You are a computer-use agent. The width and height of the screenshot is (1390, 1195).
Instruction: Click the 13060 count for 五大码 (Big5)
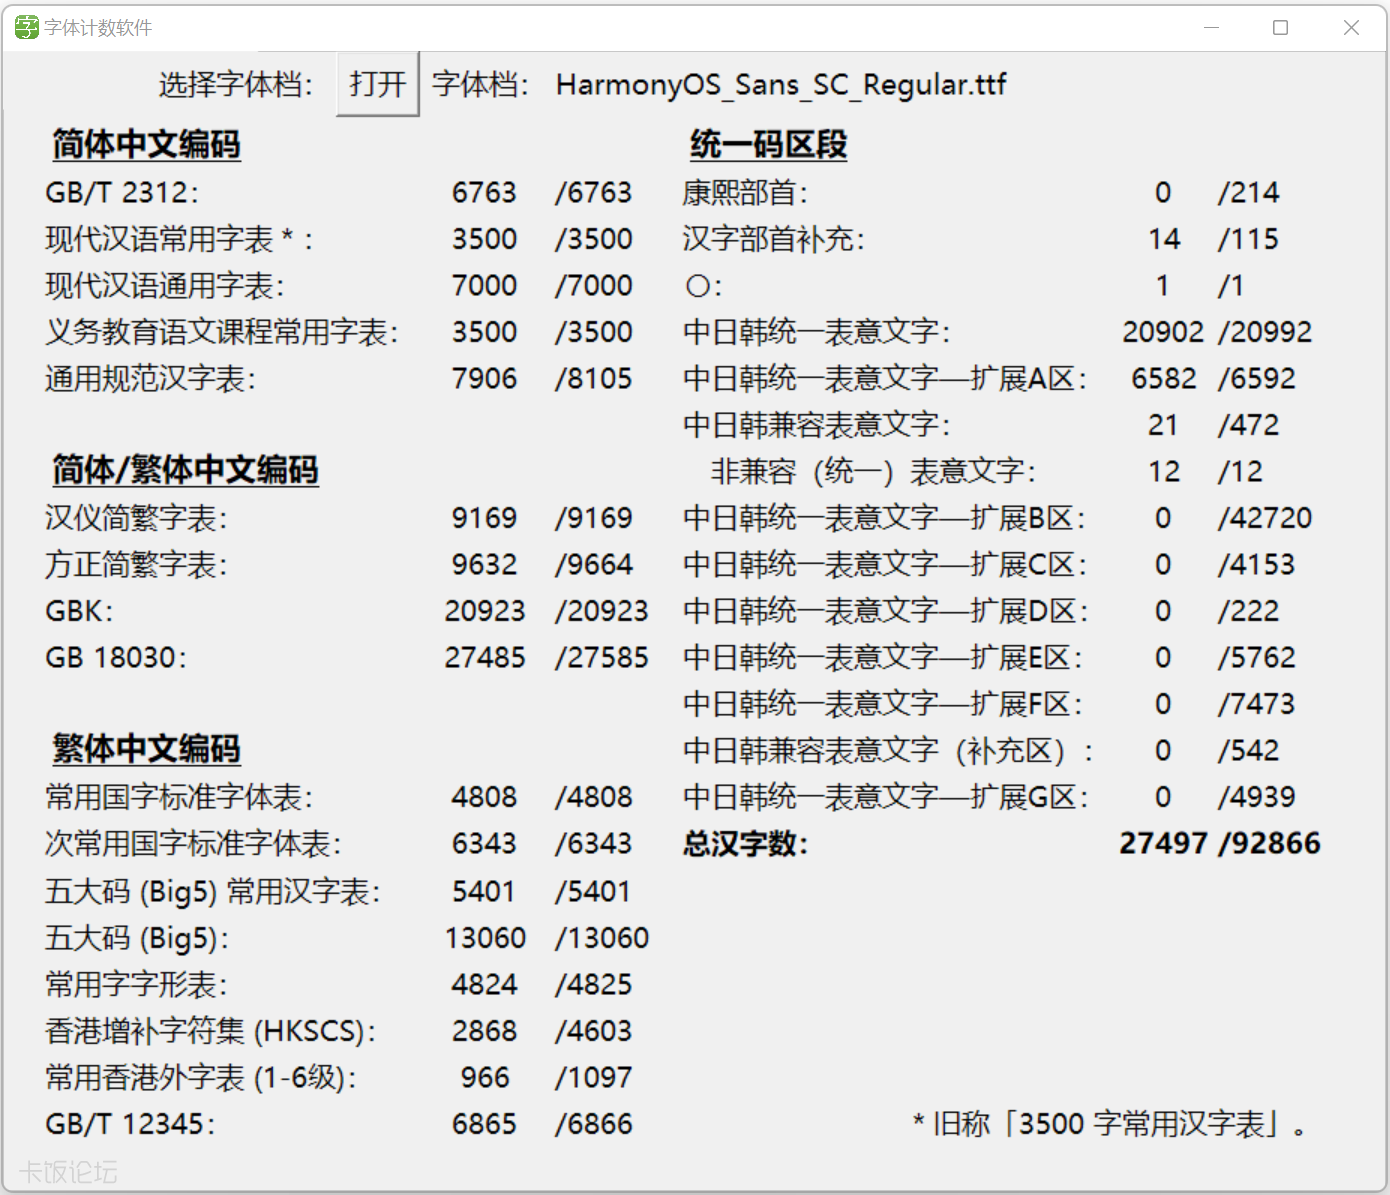[485, 938]
